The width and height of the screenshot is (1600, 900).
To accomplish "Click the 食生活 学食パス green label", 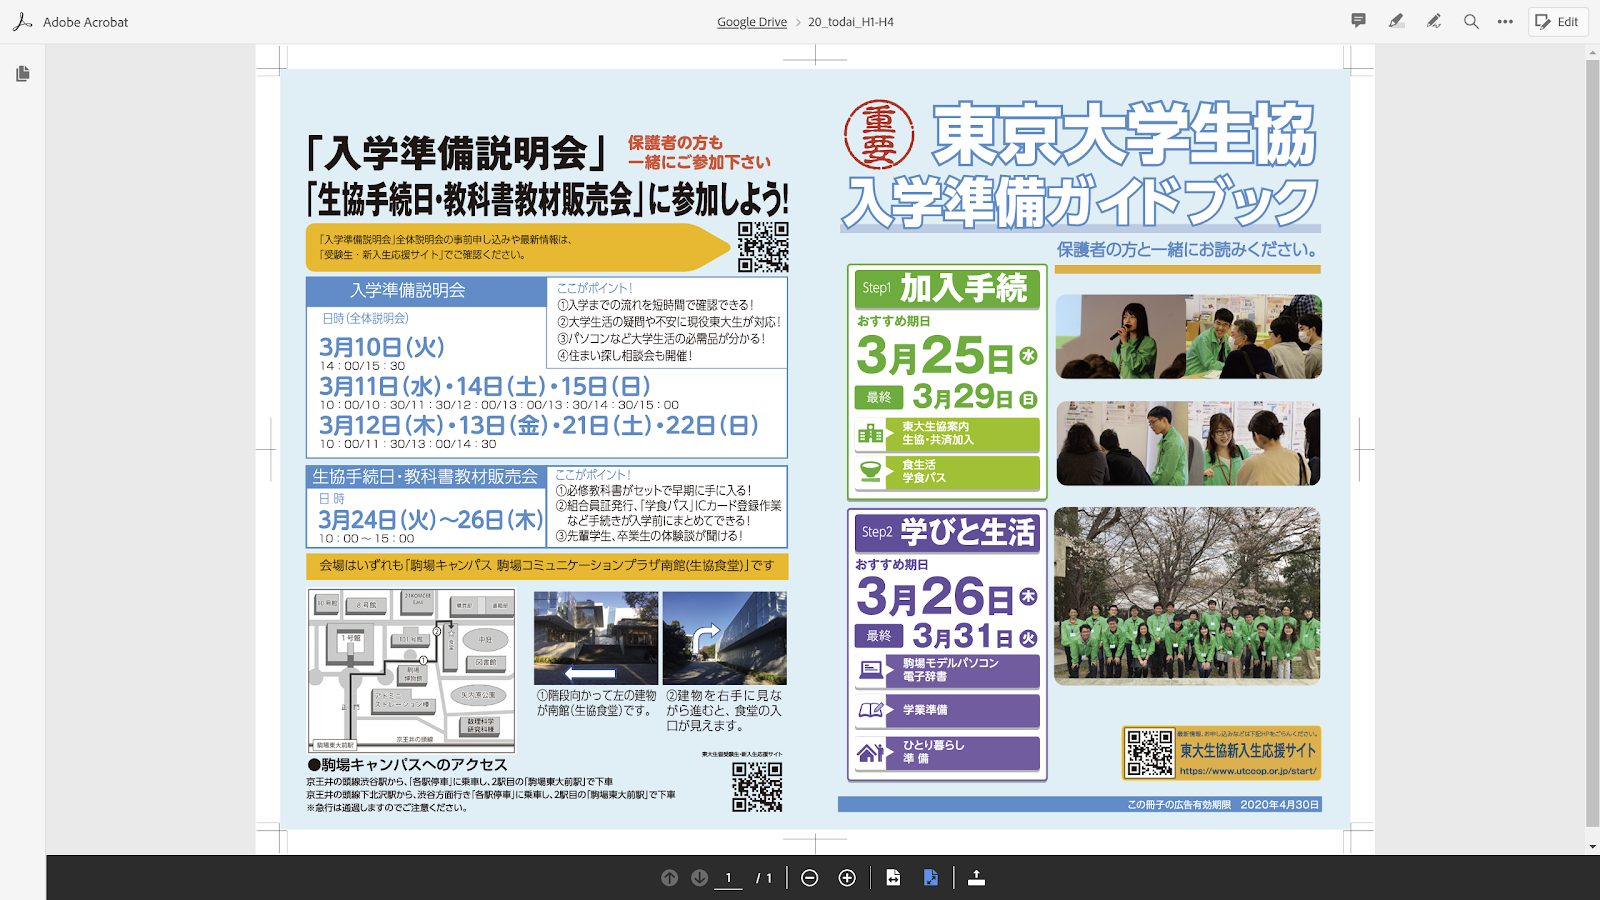I will click(947, 472).
